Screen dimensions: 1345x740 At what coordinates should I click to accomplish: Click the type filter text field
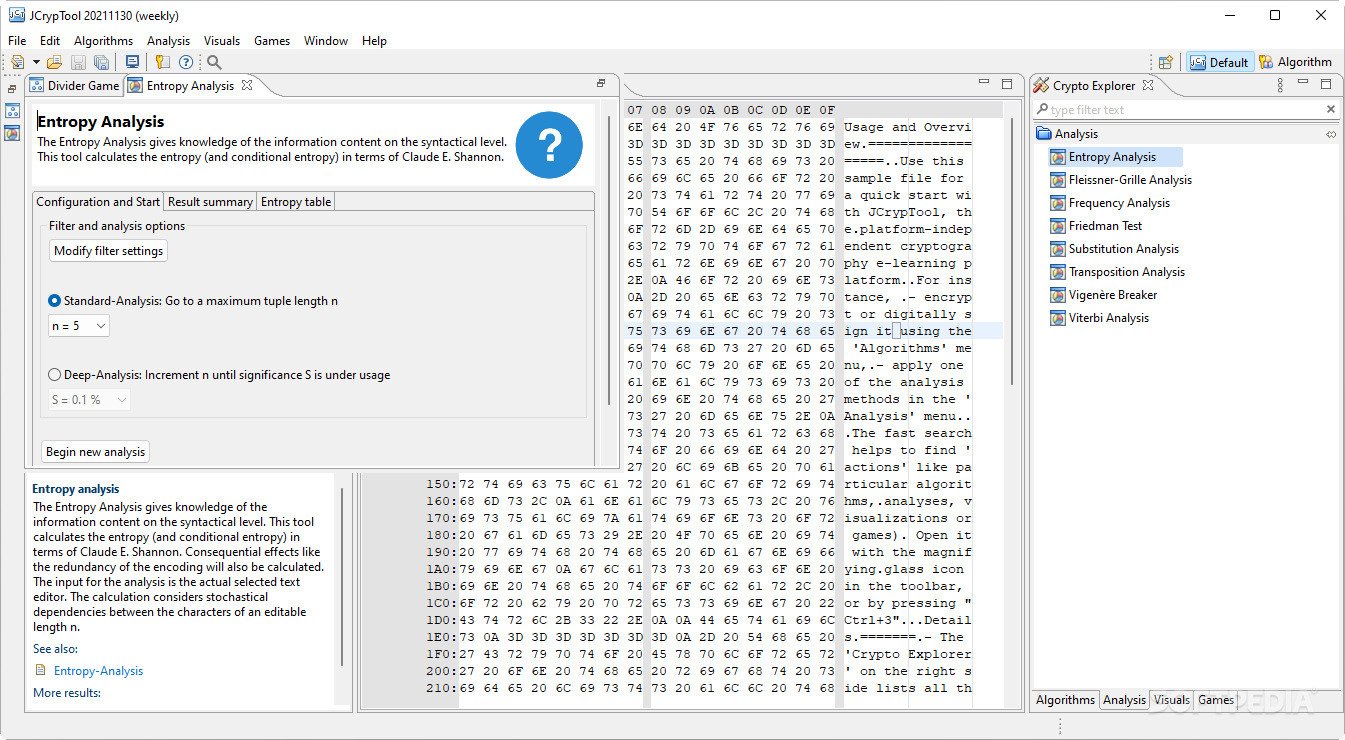1185,110
